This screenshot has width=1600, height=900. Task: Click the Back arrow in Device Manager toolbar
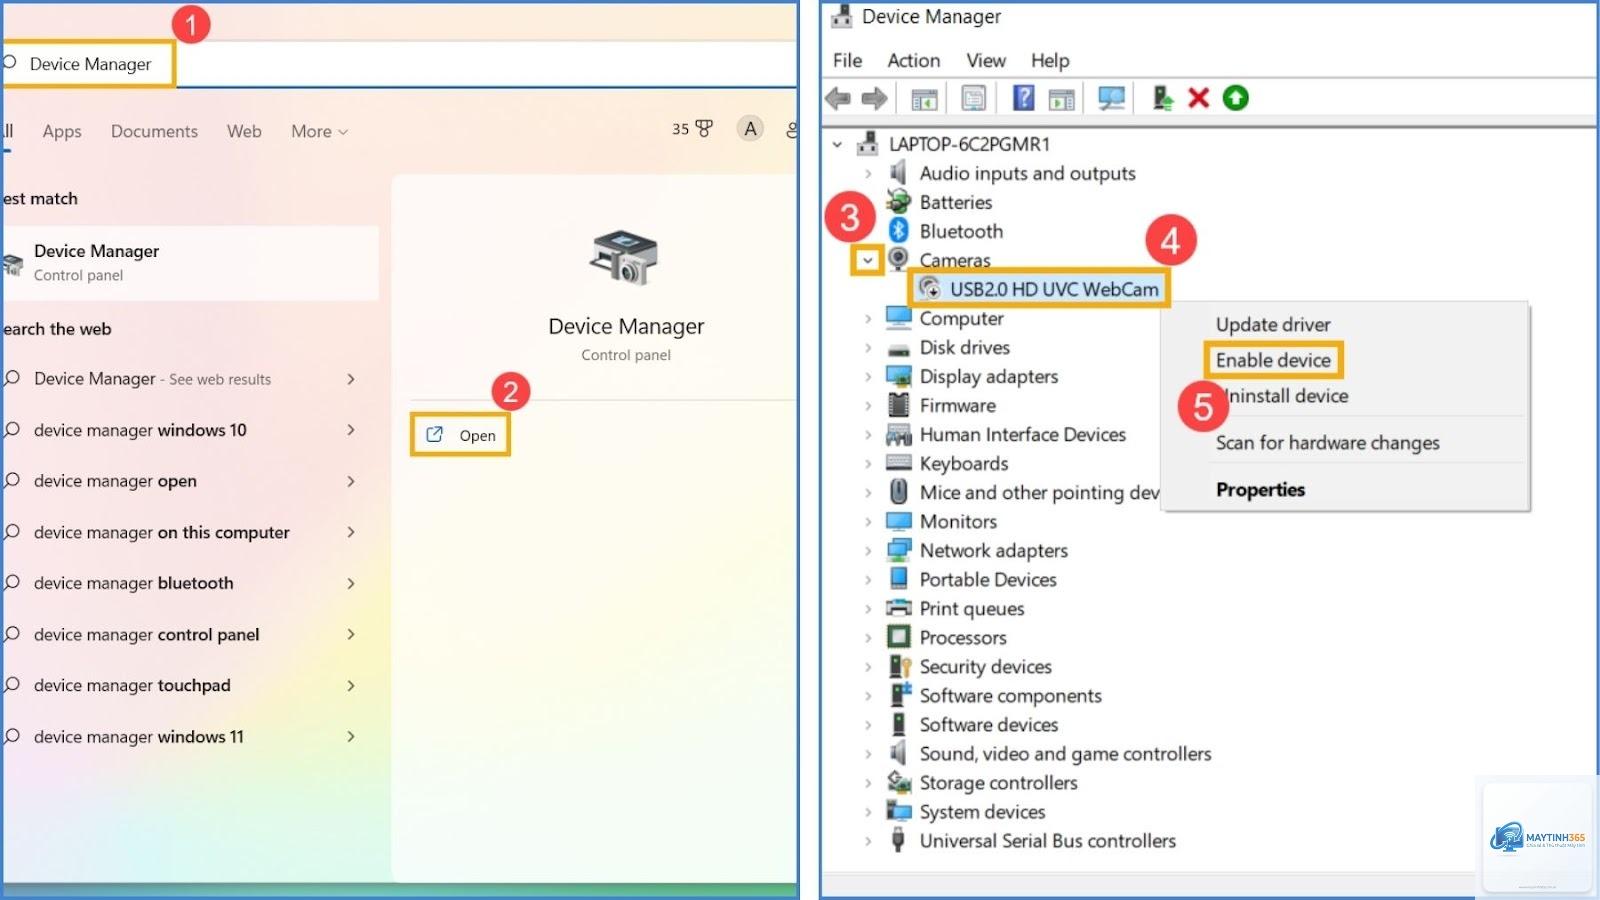pyautogui.click(x=838, y=98)
